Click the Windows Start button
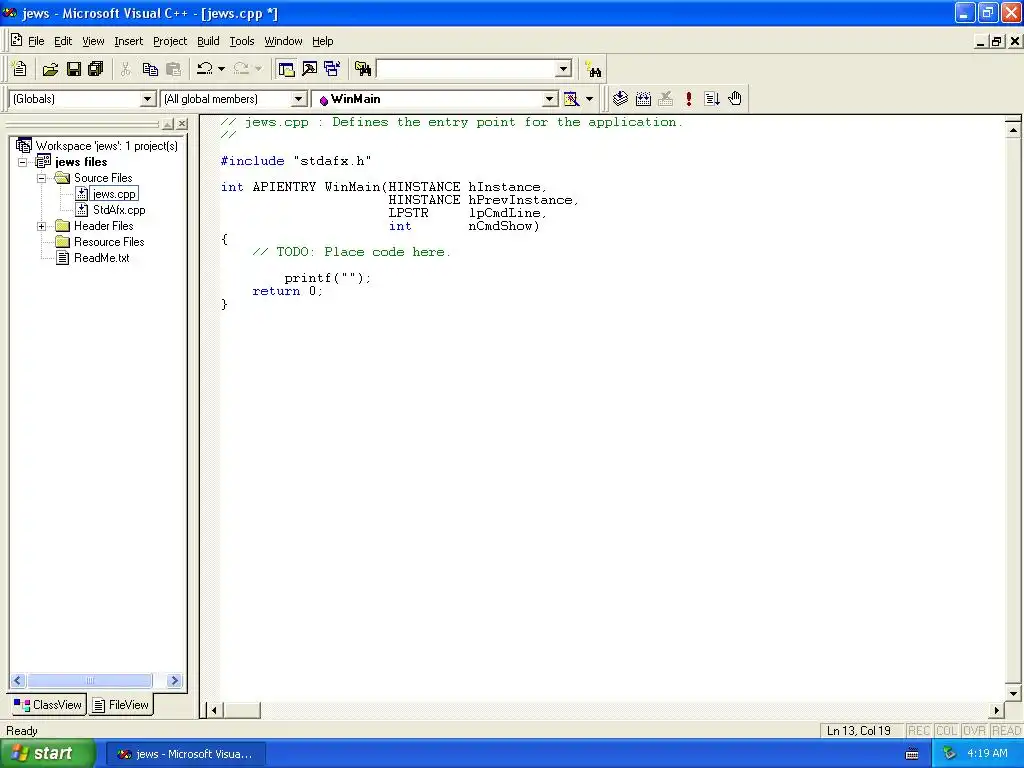The height and width of the screenshot is (768, 1024). [47, 753]
